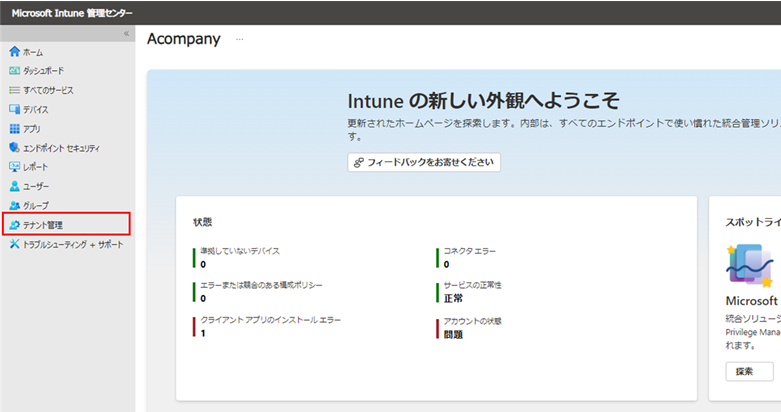Open the ellipsis menu beside Acompany
Screen dimensions: 781x412
coord(240,39)
